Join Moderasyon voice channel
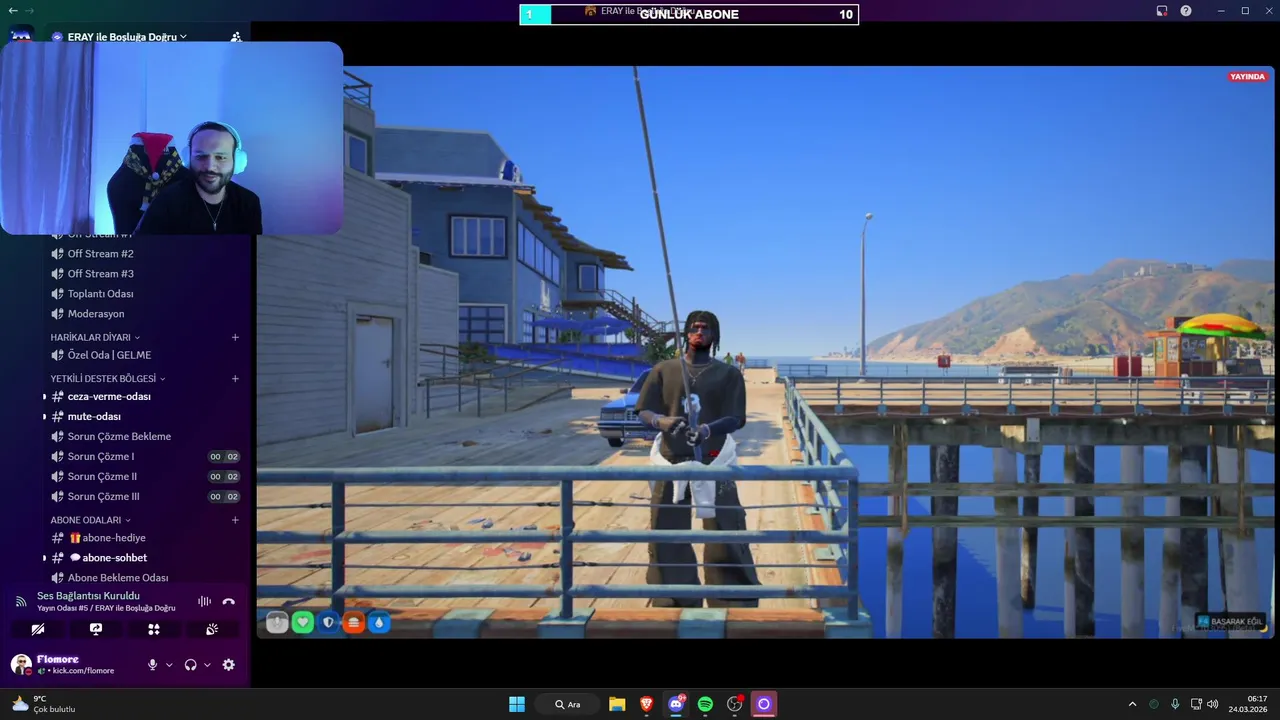The width and height of the screenshot is (1280, 720). (145, 314)
